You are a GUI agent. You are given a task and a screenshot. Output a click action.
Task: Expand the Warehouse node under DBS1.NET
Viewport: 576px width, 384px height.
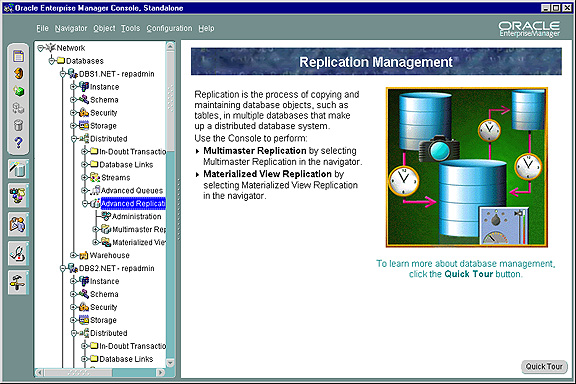coord(73,255)
